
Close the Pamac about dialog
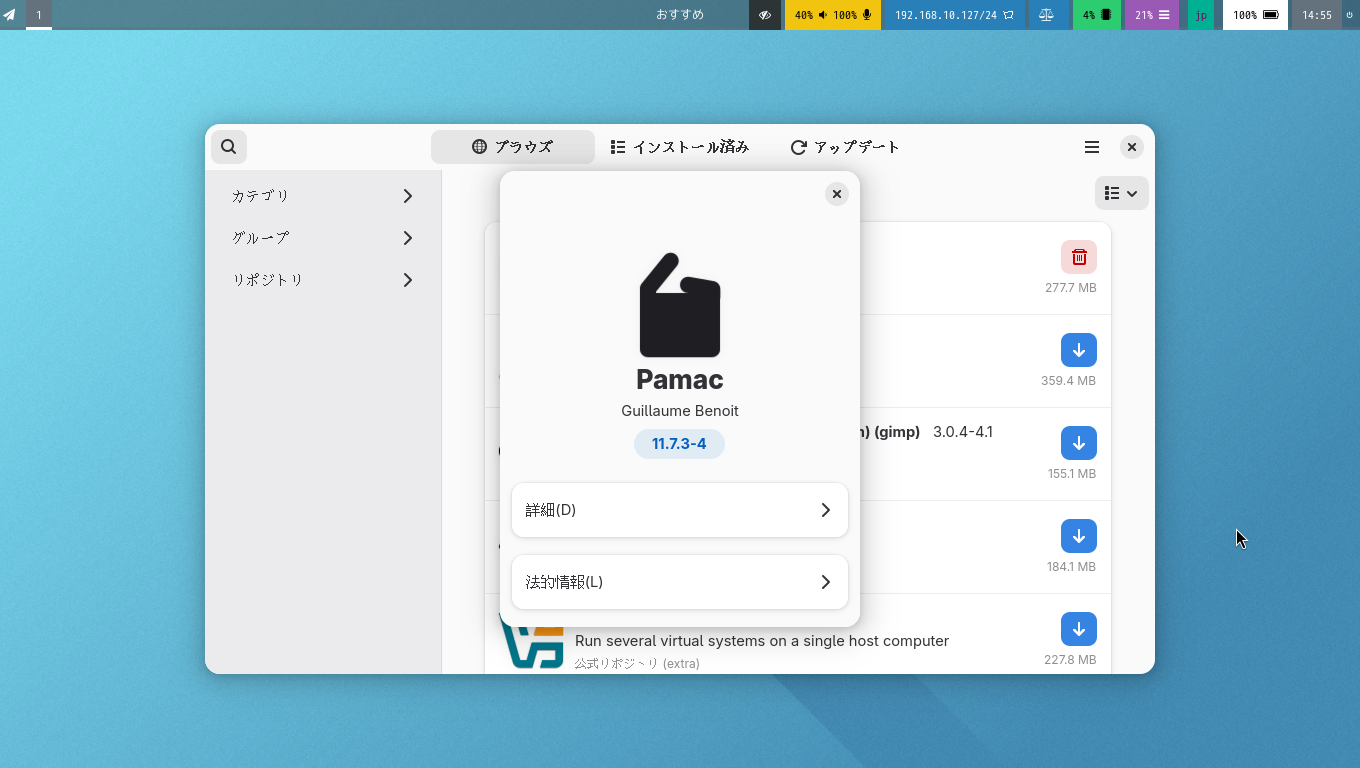(837, 194)
